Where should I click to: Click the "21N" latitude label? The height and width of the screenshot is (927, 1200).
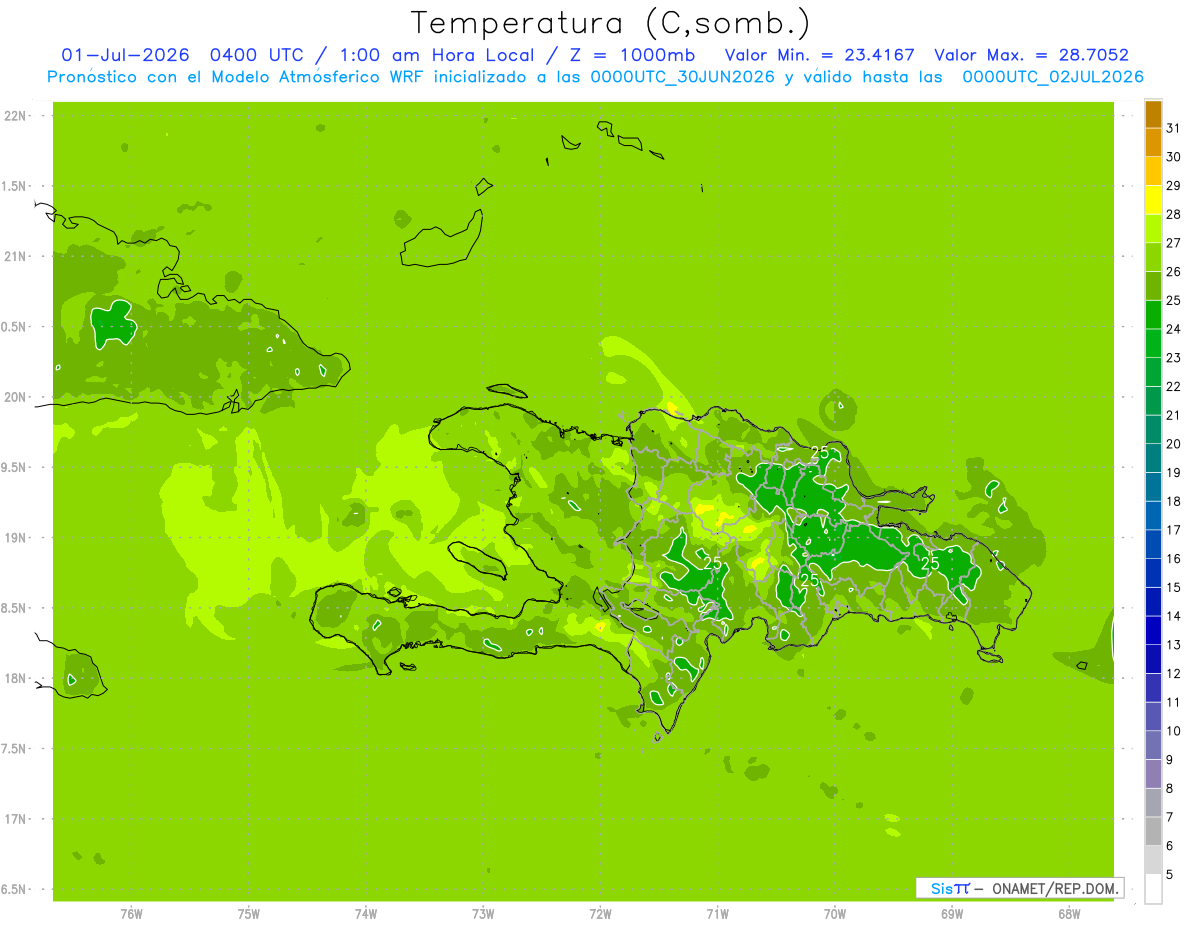click(x=15, y=257)
